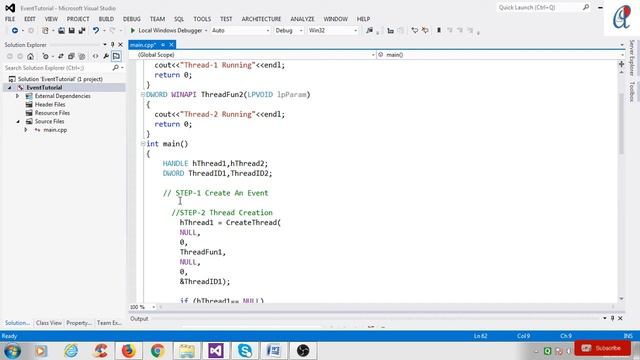Switch to the Class View tab
Image resolution: width=640 pixels, height=360 pixels.
tap(49, 323)
